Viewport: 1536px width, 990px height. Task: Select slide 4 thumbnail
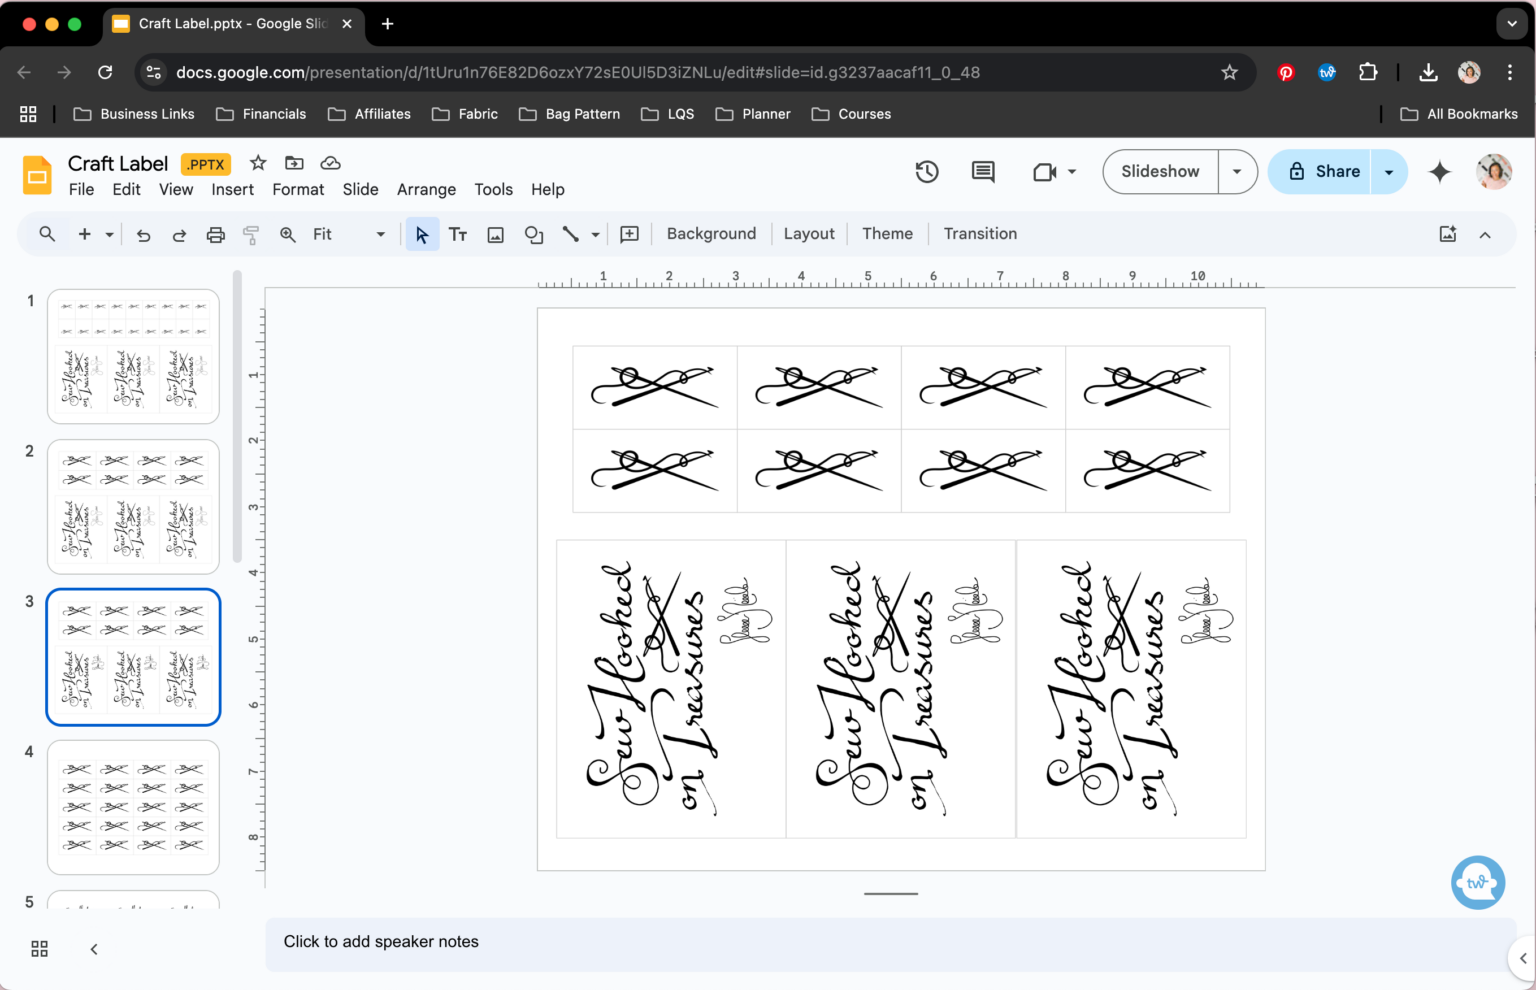click(x=133, y=807)
